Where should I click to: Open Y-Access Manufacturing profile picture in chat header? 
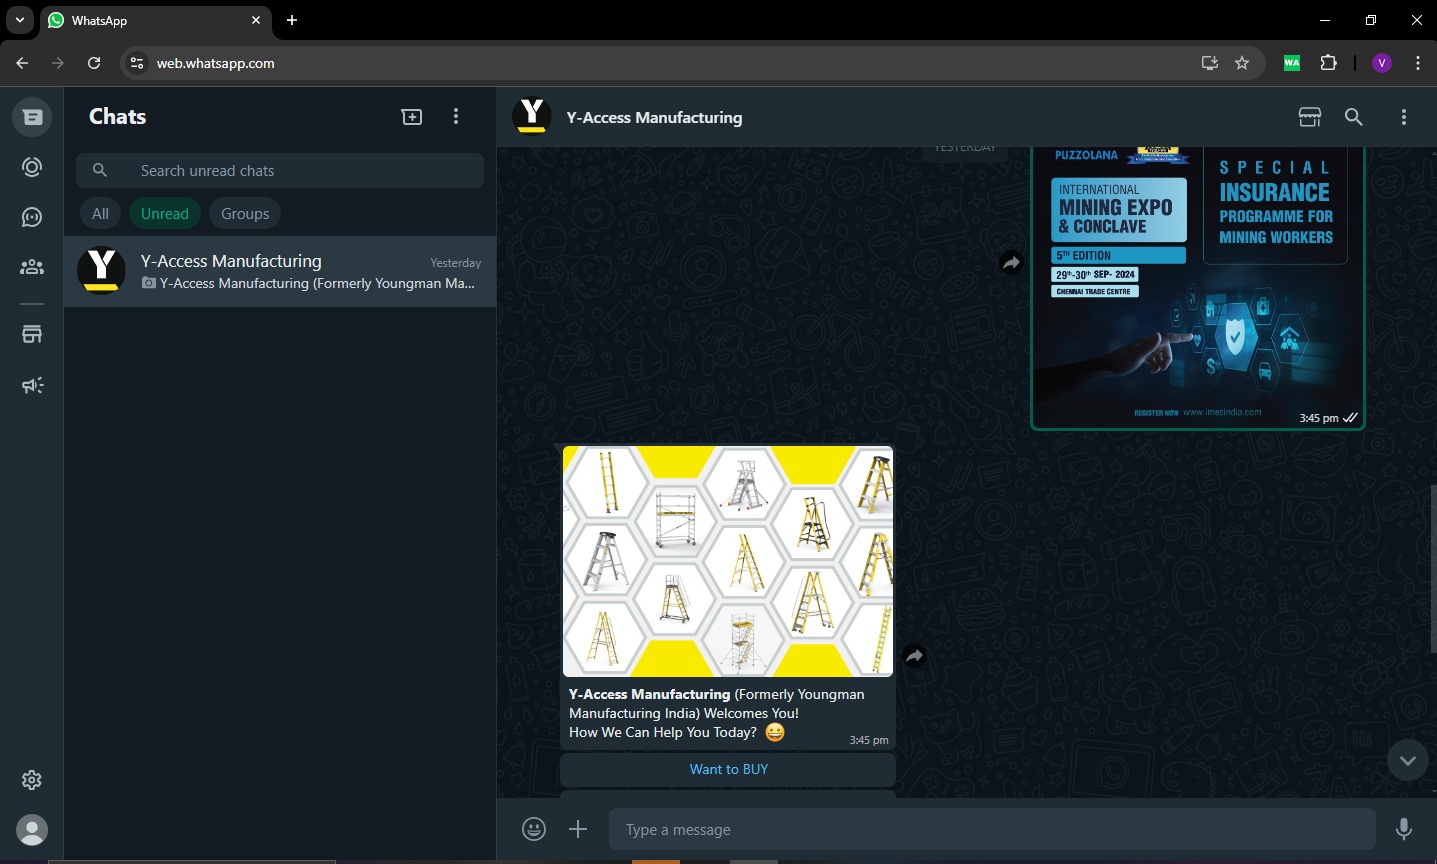[532, 117]
